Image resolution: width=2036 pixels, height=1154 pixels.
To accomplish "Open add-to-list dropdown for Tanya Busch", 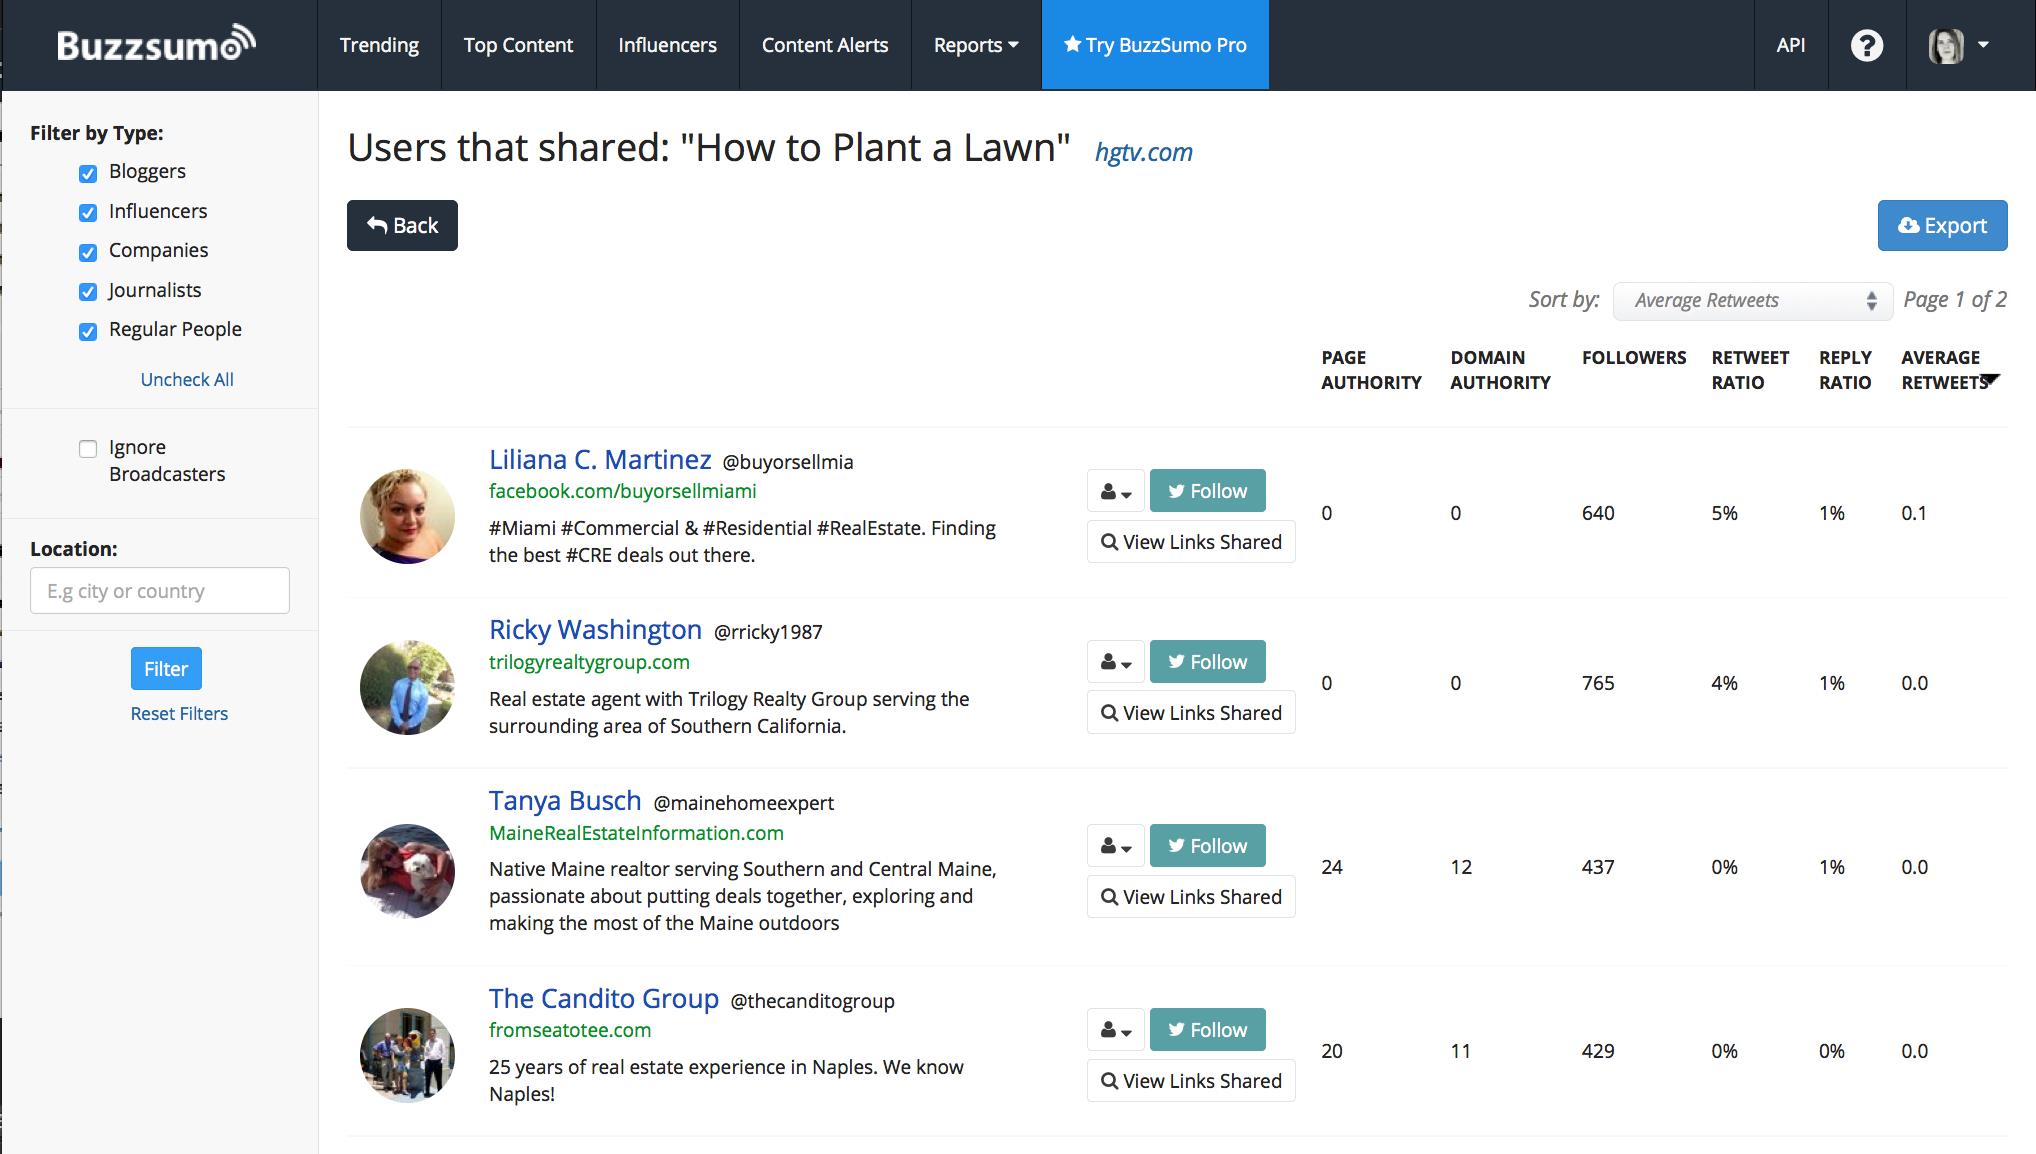I will [x=1115, y=846].
